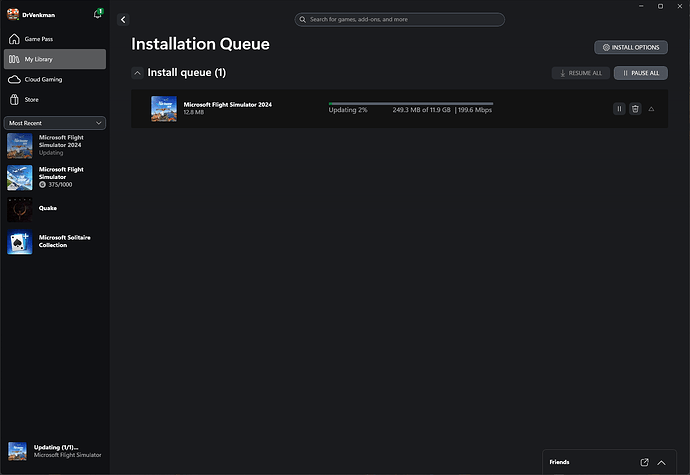Screen dimensions: 690x475
Task: Click the Solitaire Collection card icon
Action: [20, 242]
